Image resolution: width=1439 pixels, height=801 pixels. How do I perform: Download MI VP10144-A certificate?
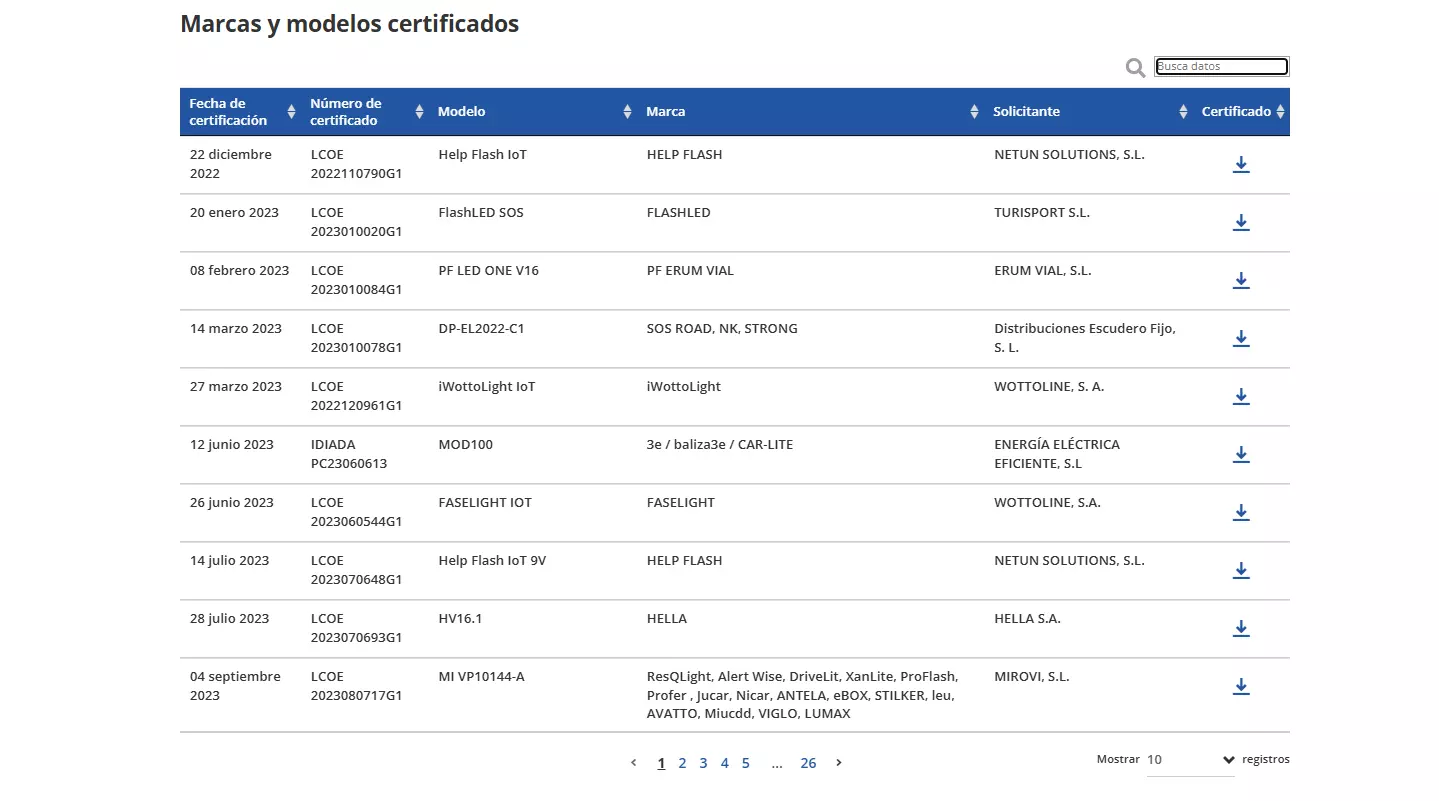click(1240, 687)
